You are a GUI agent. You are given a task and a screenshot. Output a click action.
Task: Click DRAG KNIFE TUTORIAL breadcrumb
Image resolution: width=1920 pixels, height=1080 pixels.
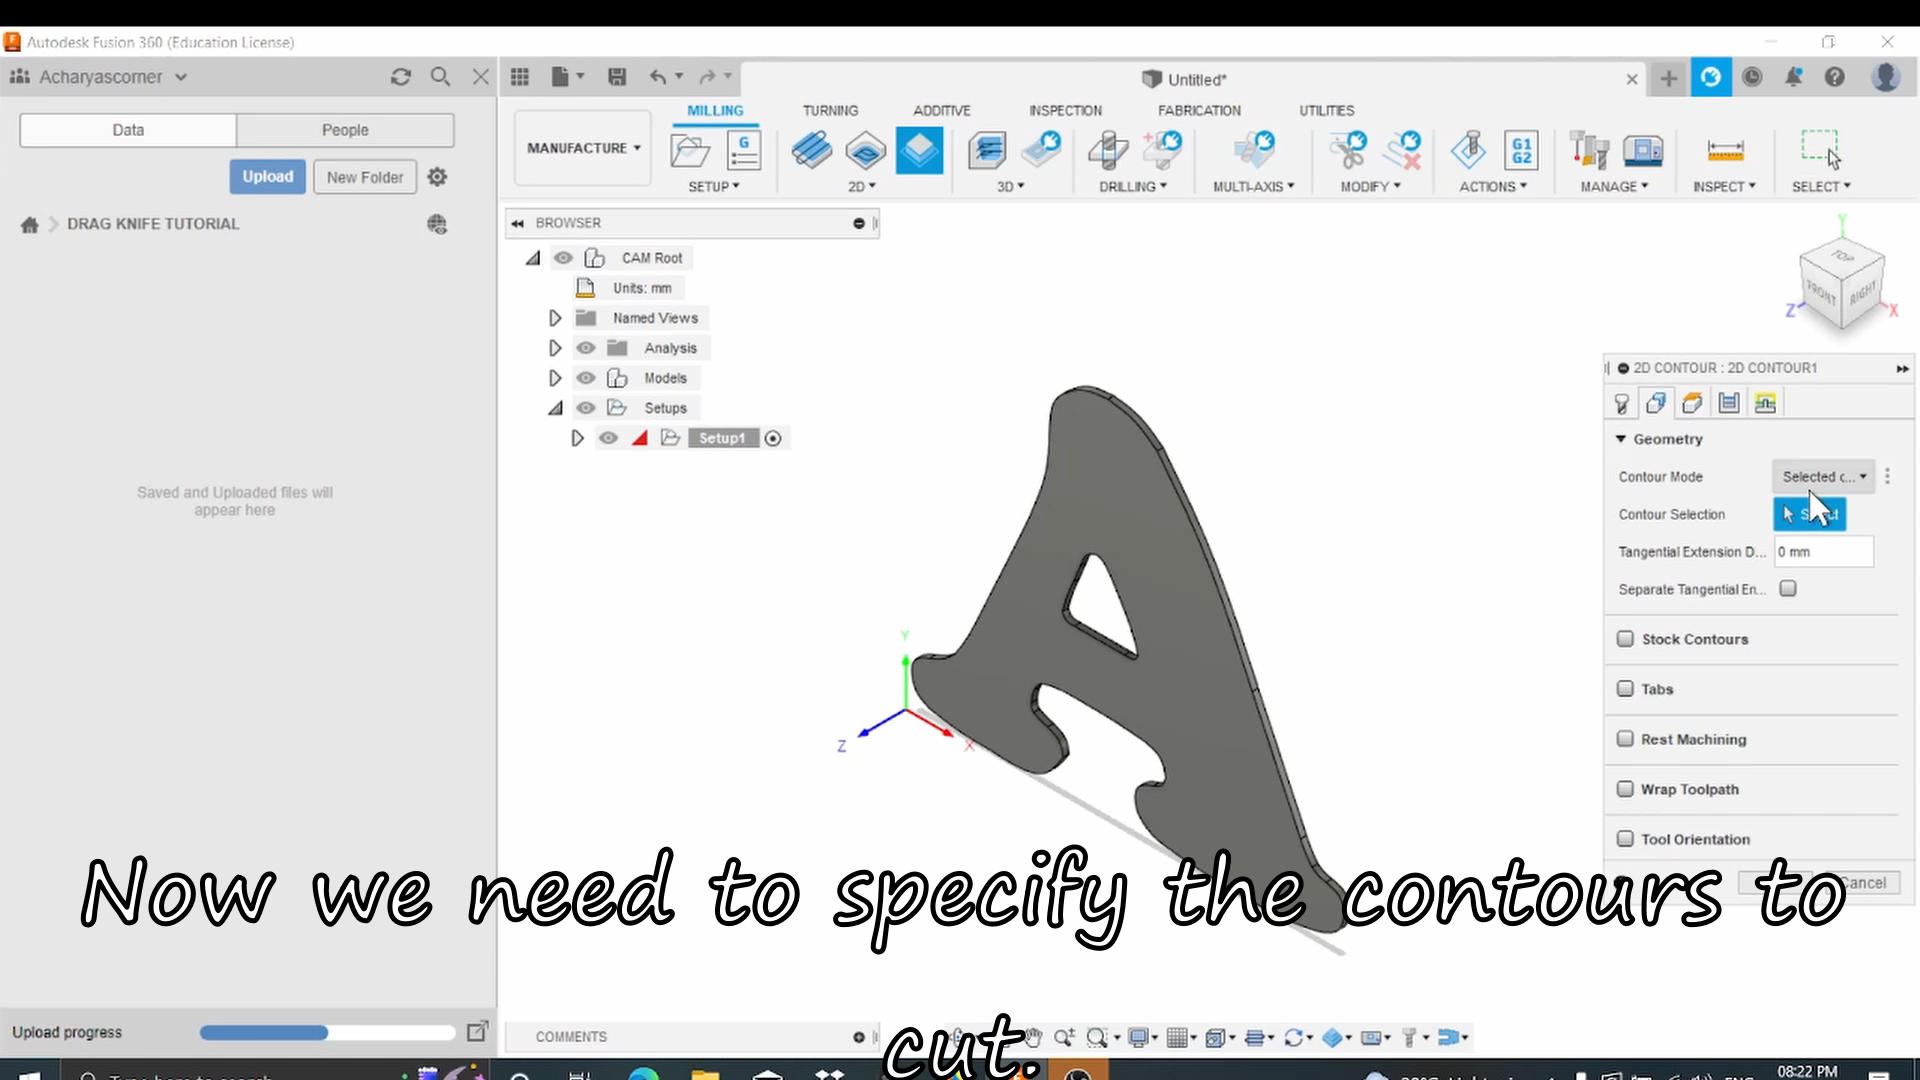pos(153,224)
